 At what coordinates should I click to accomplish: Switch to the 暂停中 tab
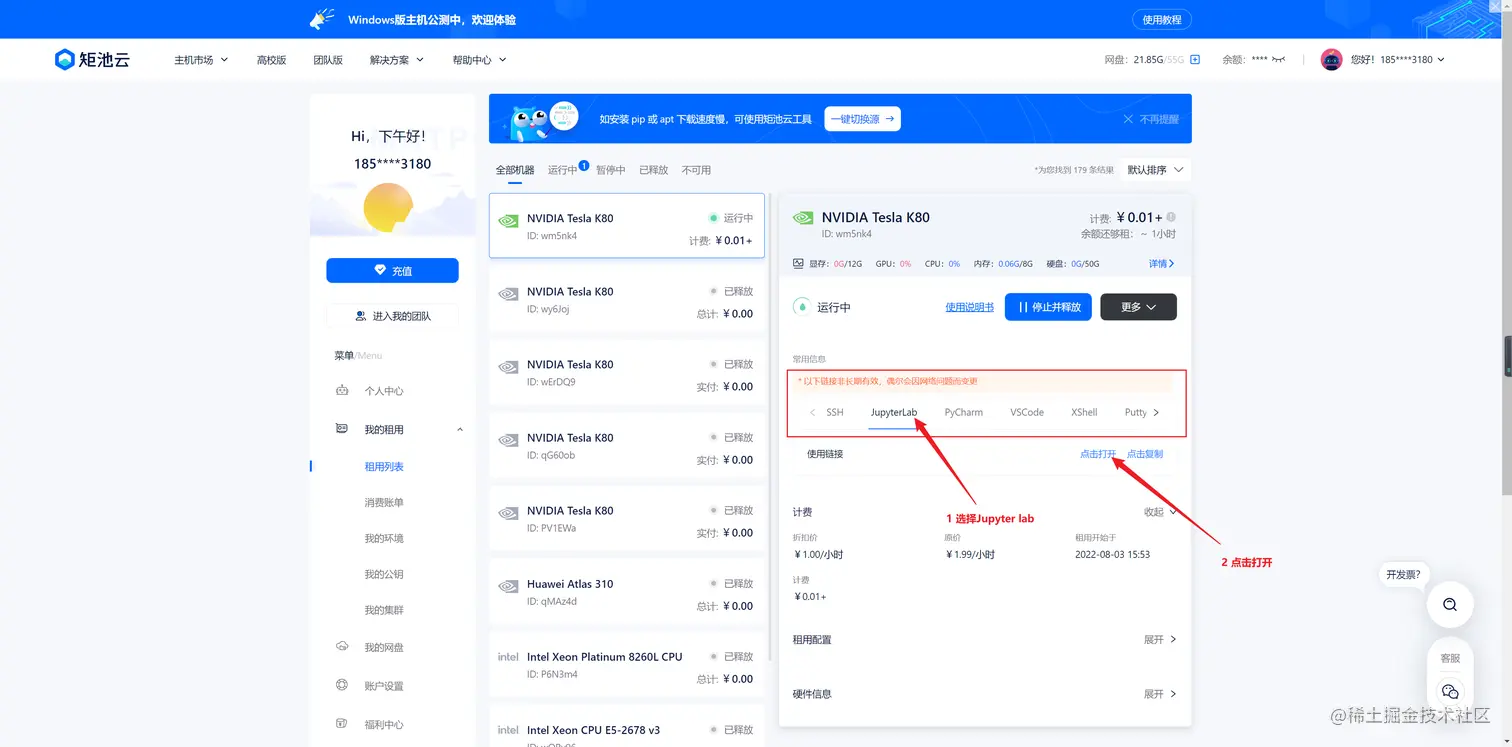click(x=611, y=170)
